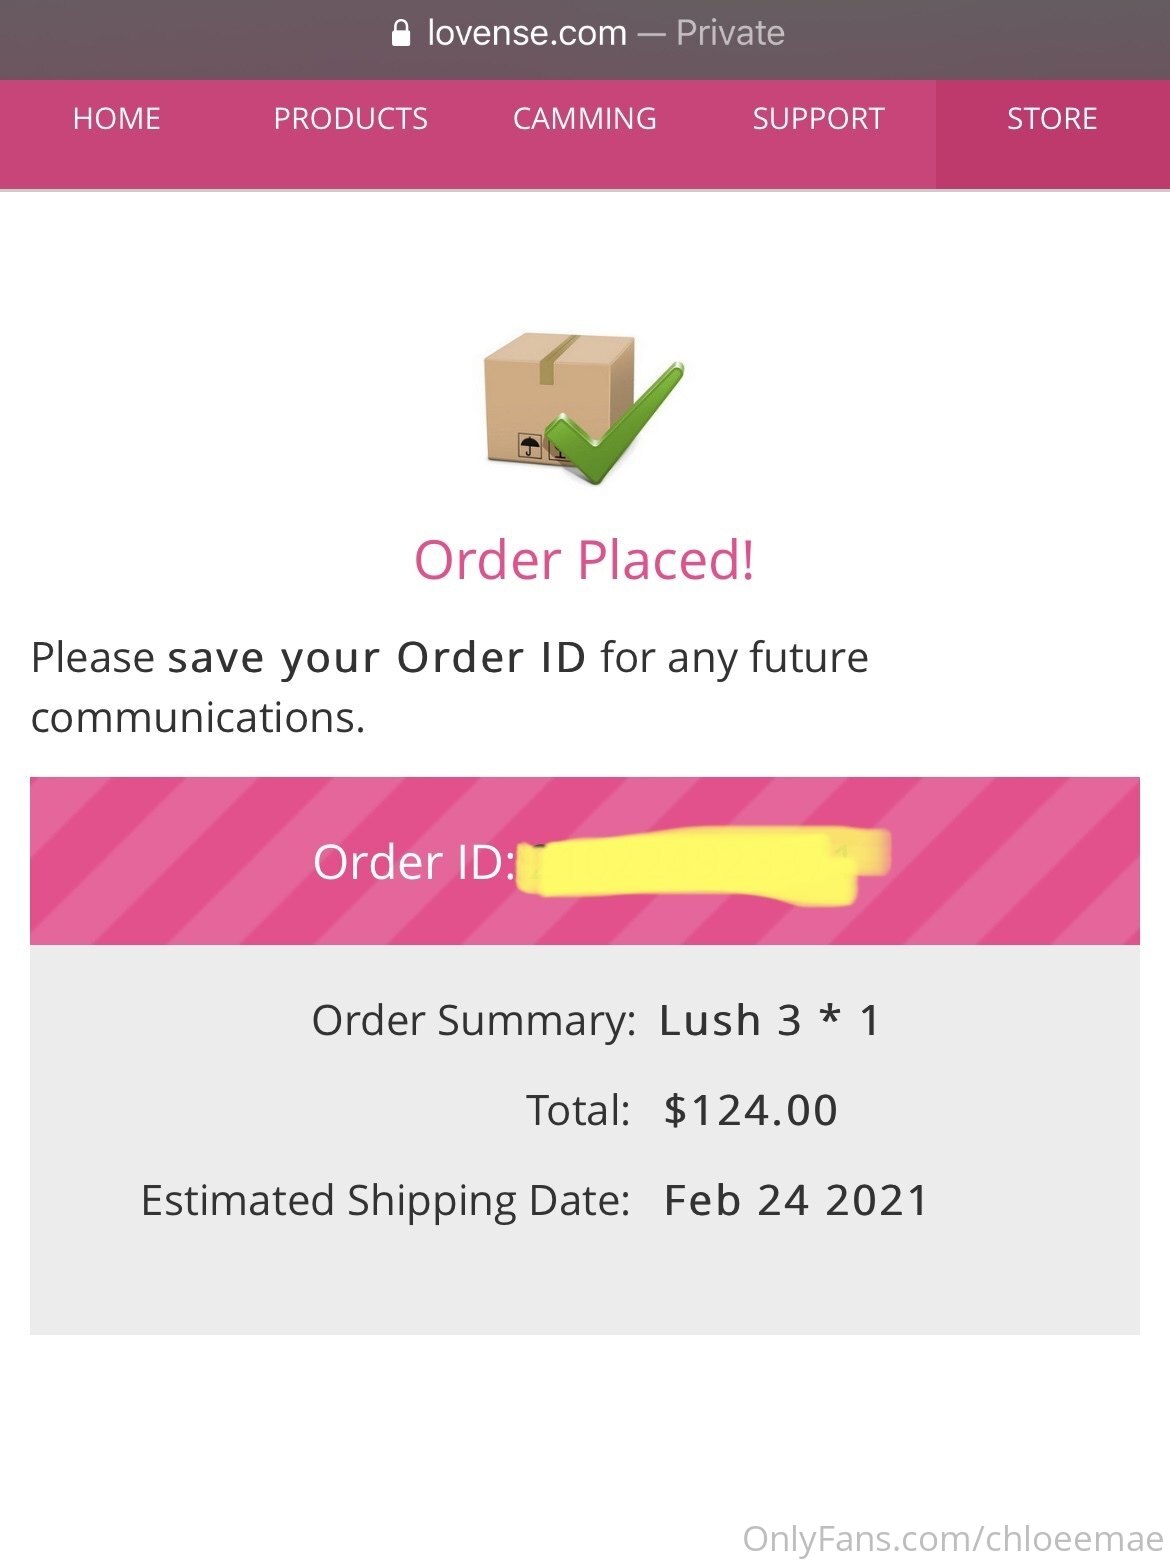This screenshot has width=1170, height=1566.
Task: Click the Estimated Shipping Date label
Action: pyautogui.click(x=385, y=1201)
